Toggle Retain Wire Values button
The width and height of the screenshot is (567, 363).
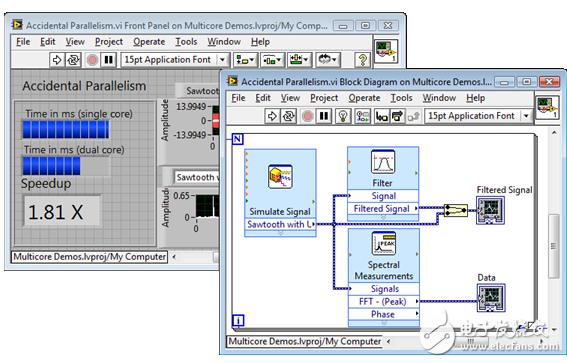pos(362,116)
